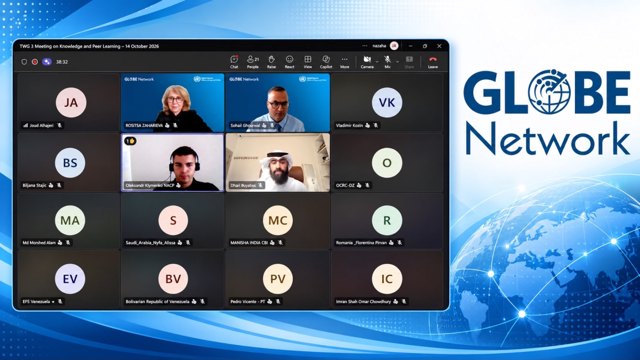Viewport: 640px width, 360px height.
Task: Select the Dhari video tile
Action: pos(278,162)
